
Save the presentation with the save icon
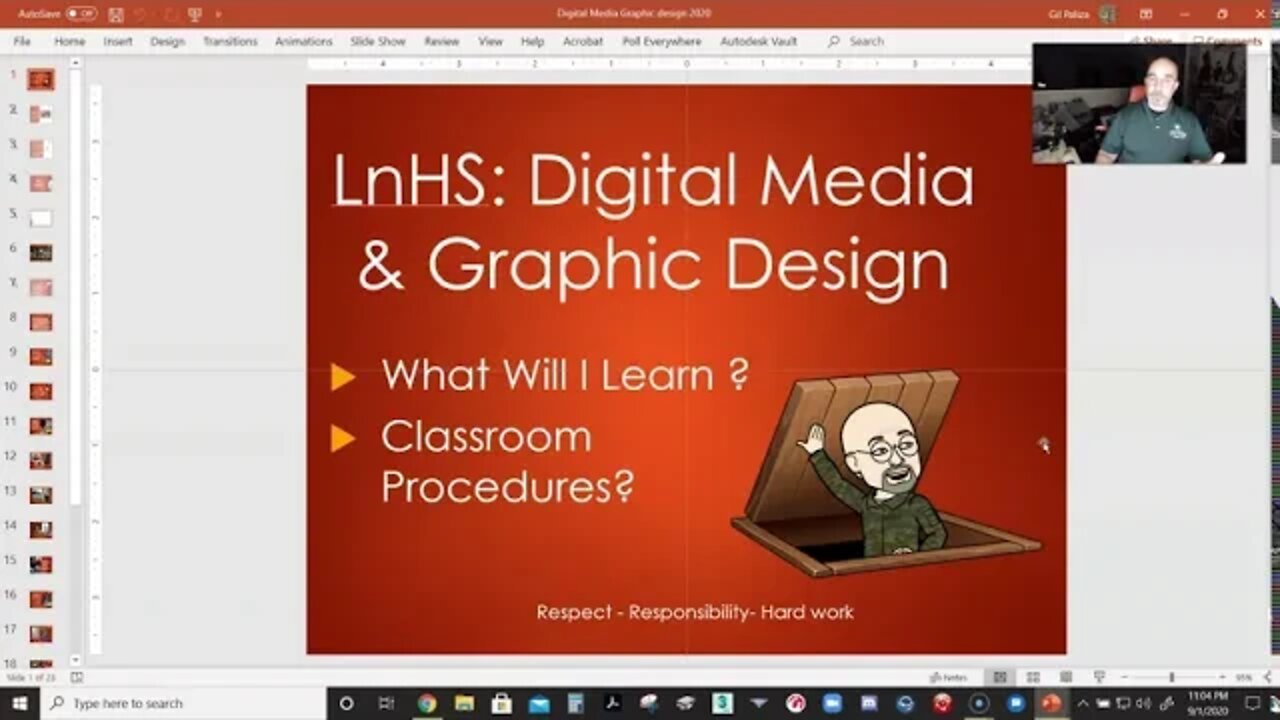click(x=116, y=14)
